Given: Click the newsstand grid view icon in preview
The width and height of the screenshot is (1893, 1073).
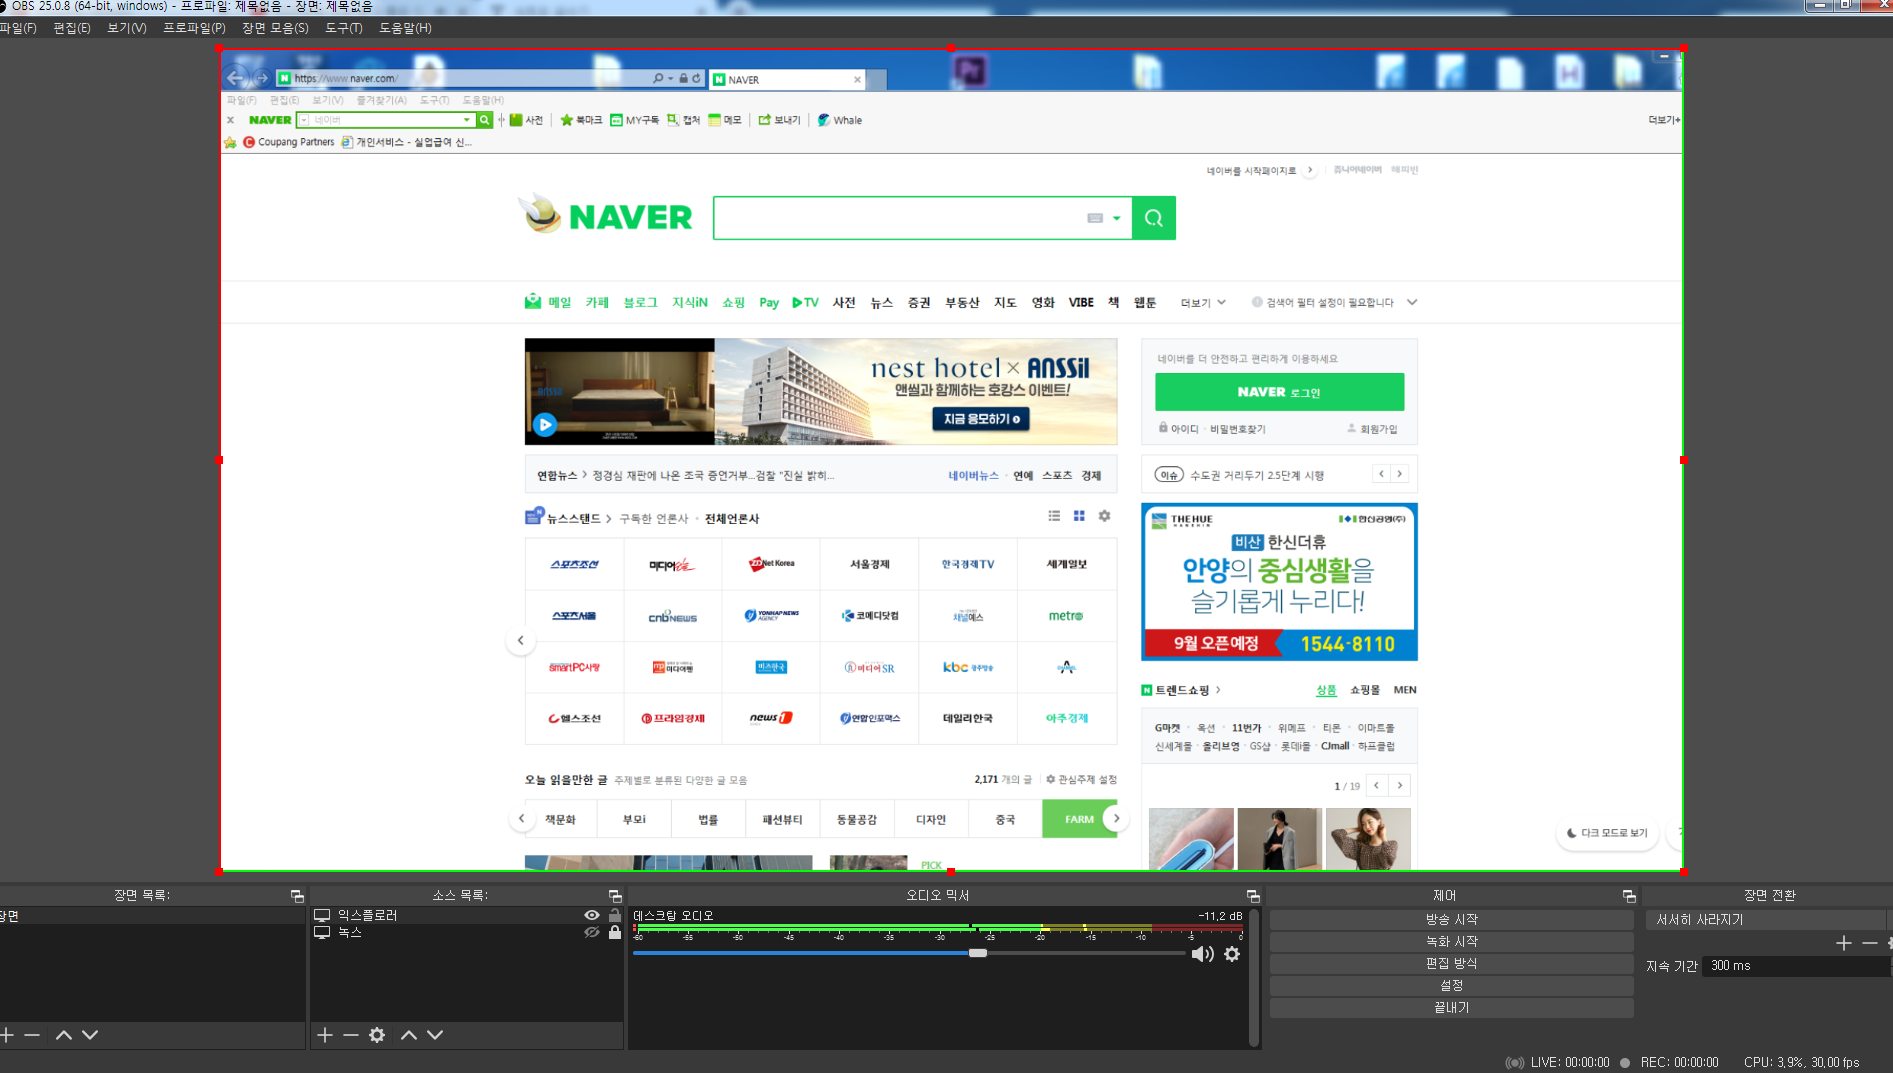Looking at the screenshot, I should (1079, 516).
